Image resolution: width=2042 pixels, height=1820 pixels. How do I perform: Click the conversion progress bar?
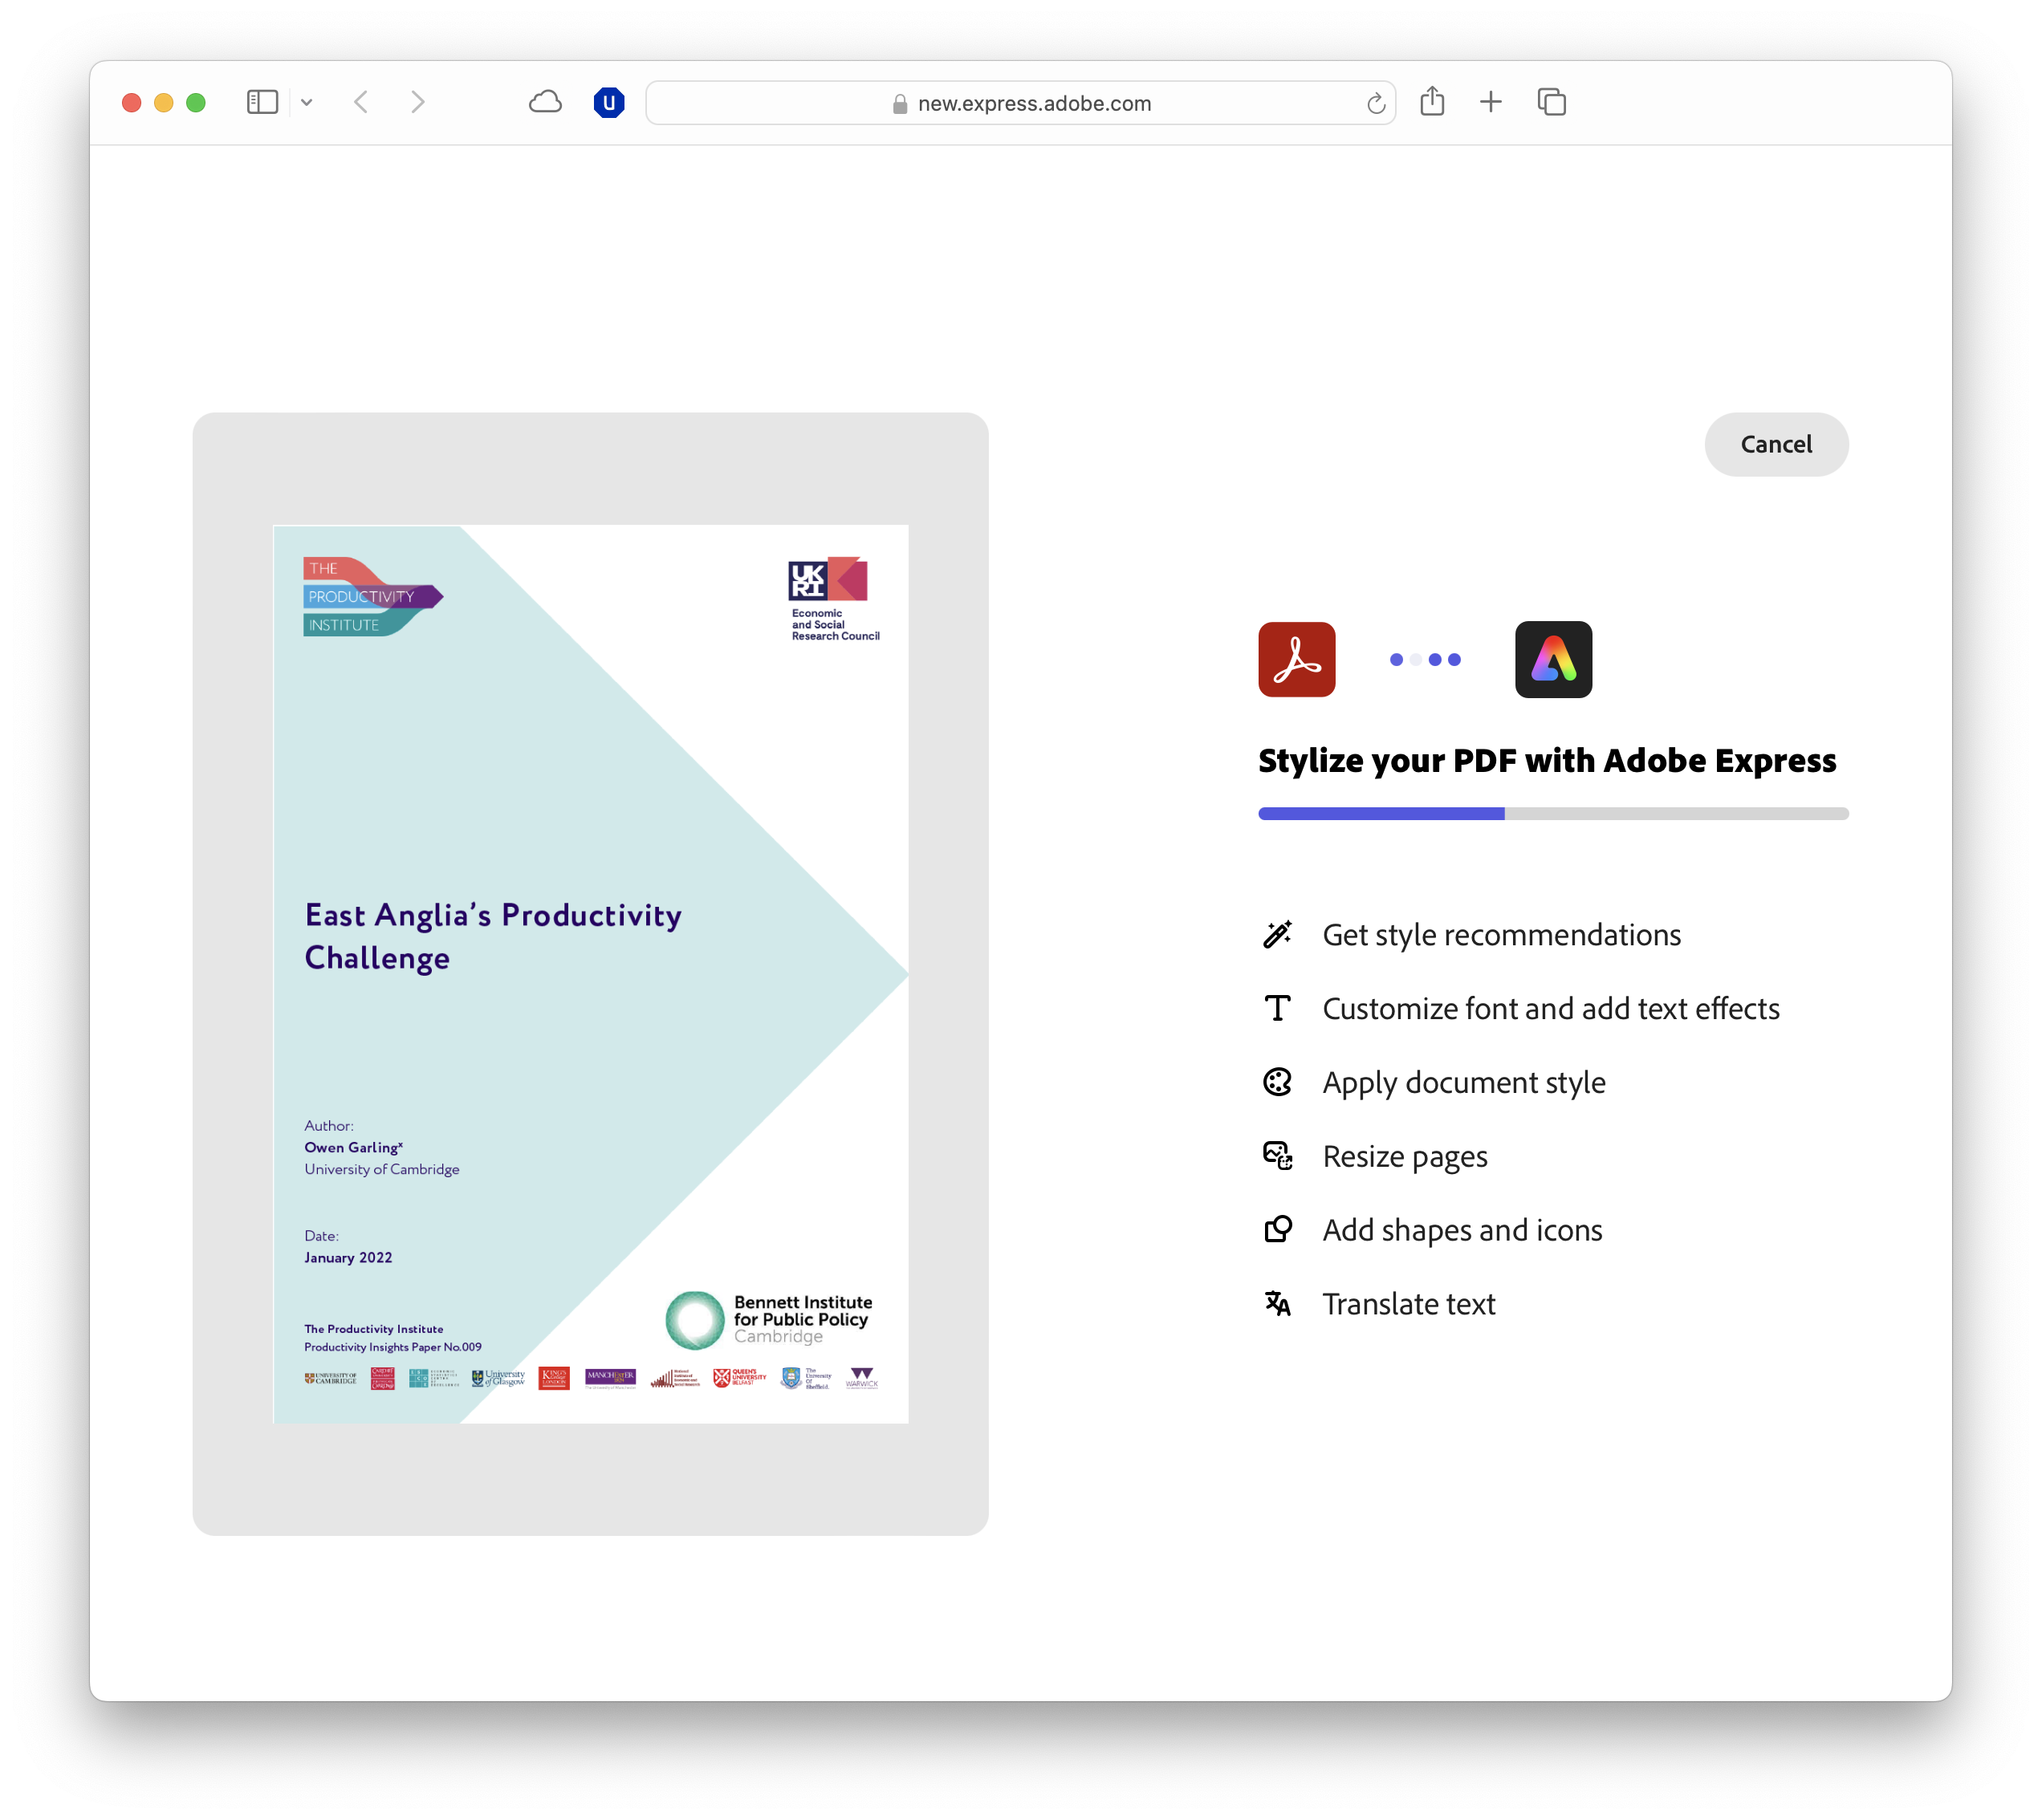click(1552, 813)
